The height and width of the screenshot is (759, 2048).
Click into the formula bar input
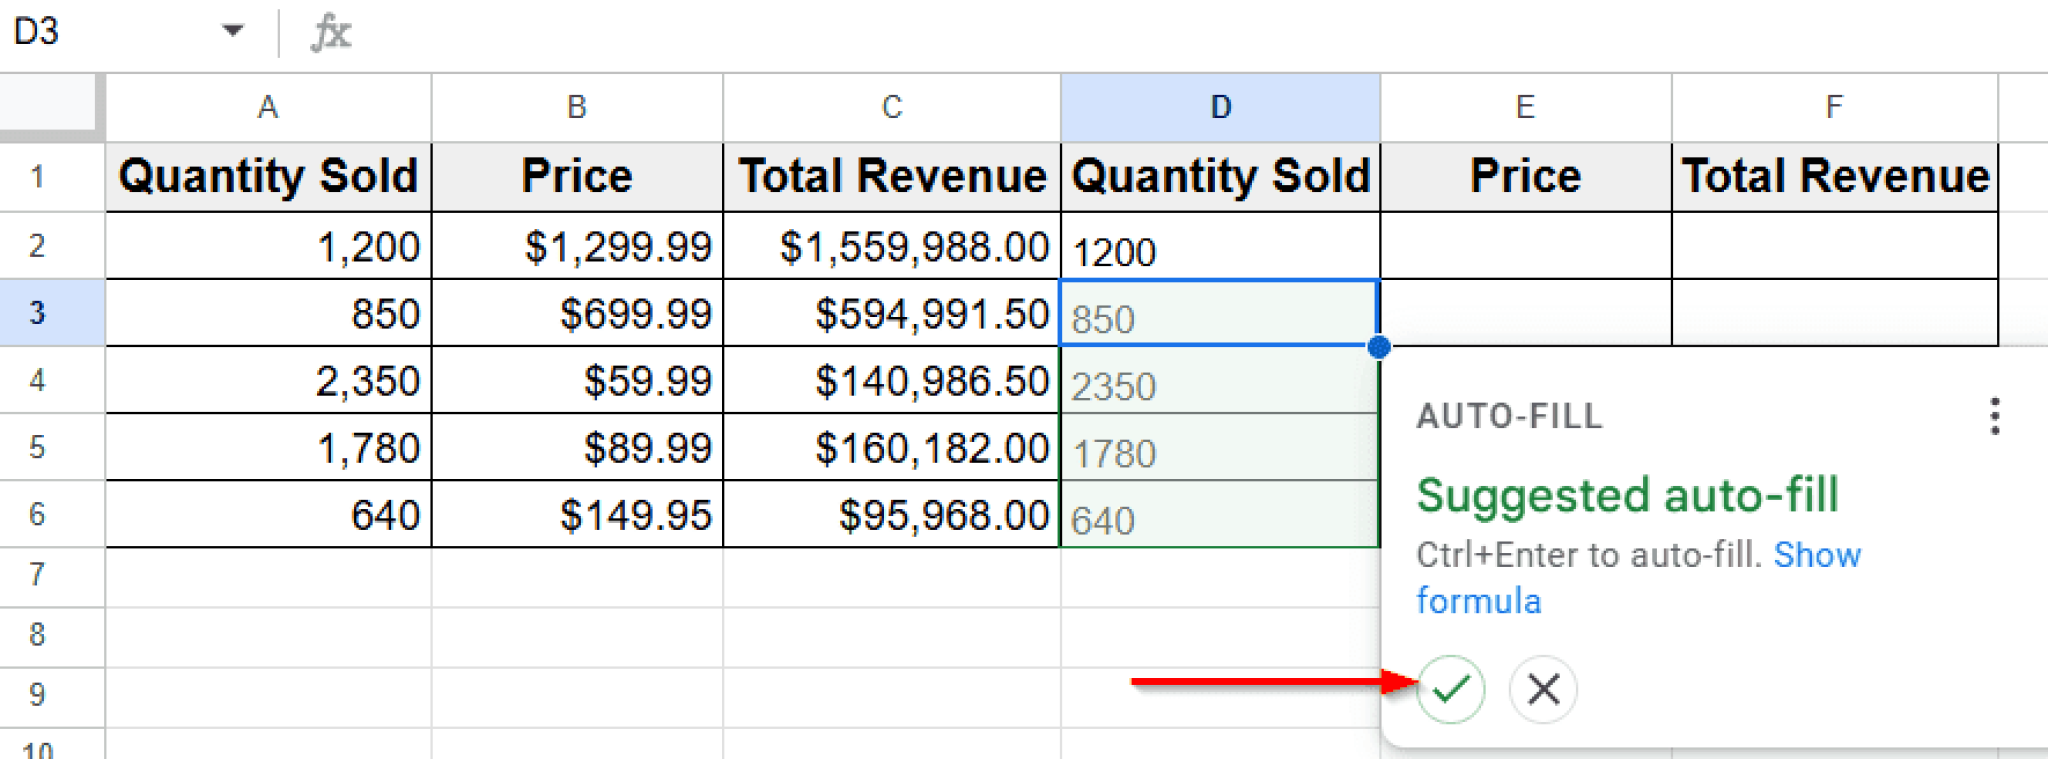pos(1100,32)
